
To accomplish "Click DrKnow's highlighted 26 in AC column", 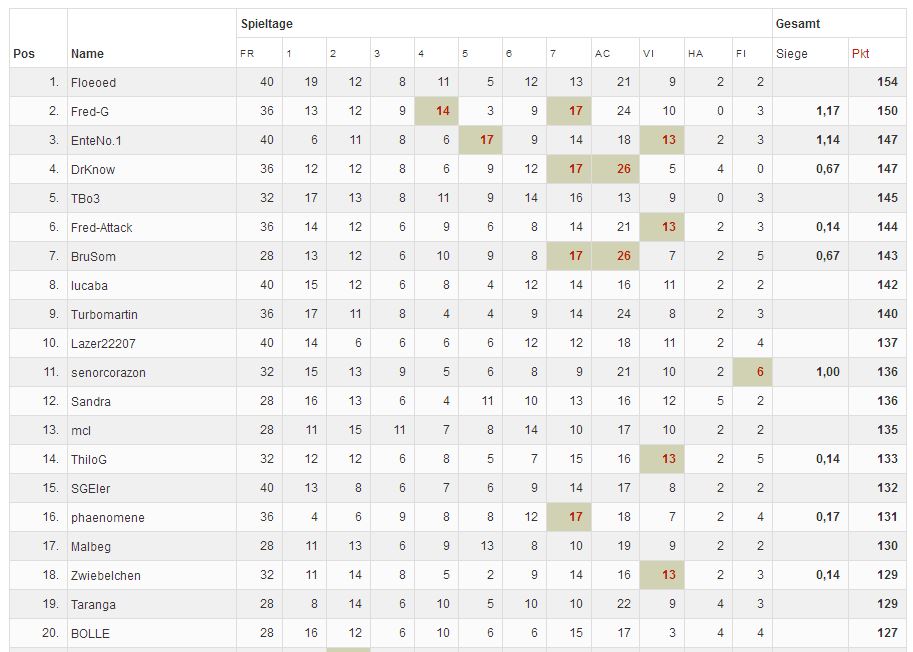I will click(x=624, y=169).
